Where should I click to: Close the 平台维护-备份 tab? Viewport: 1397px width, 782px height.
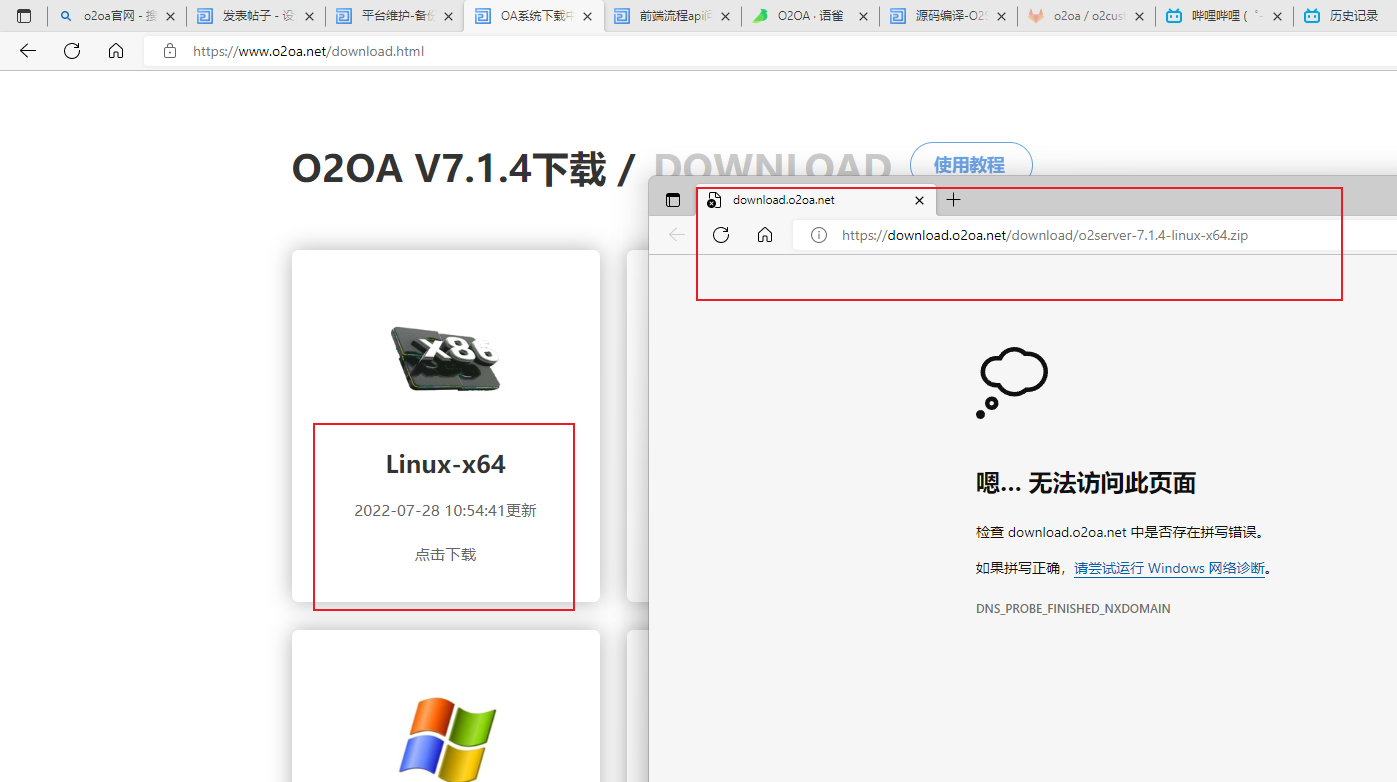point(446,16)
